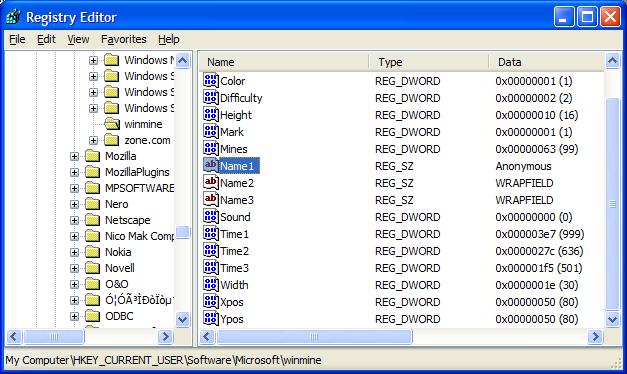Click the Height value DWORD icon

[x=211, y=114]
